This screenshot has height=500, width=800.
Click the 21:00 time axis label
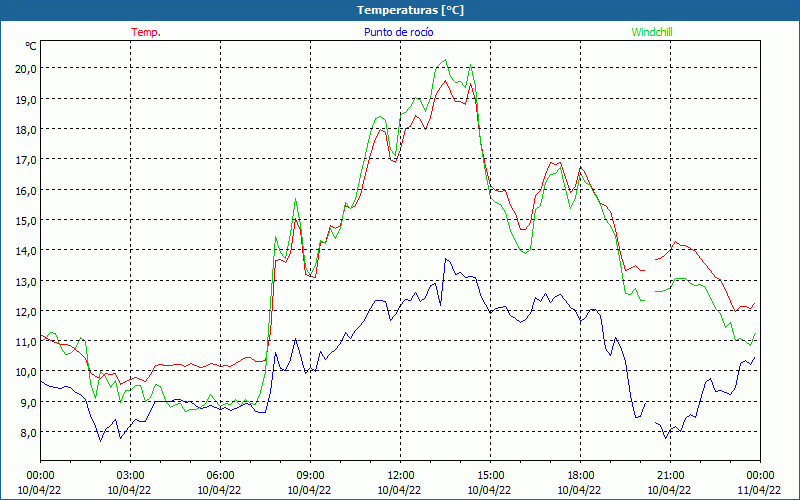[x=670, y=476]
